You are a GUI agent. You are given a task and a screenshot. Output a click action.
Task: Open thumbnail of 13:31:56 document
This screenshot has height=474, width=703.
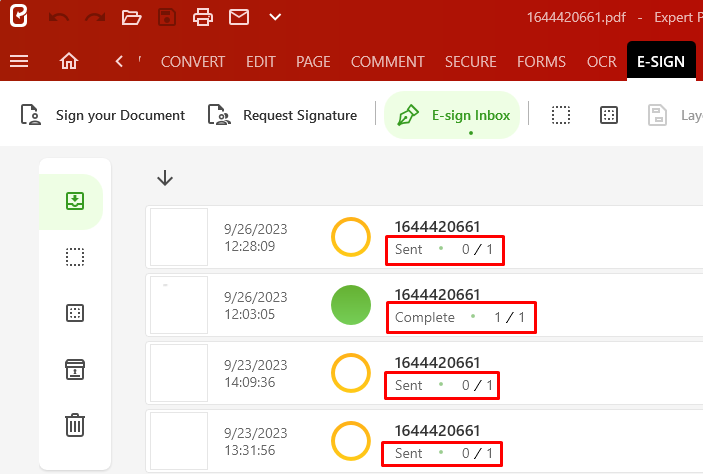click(x=179, y=441)
